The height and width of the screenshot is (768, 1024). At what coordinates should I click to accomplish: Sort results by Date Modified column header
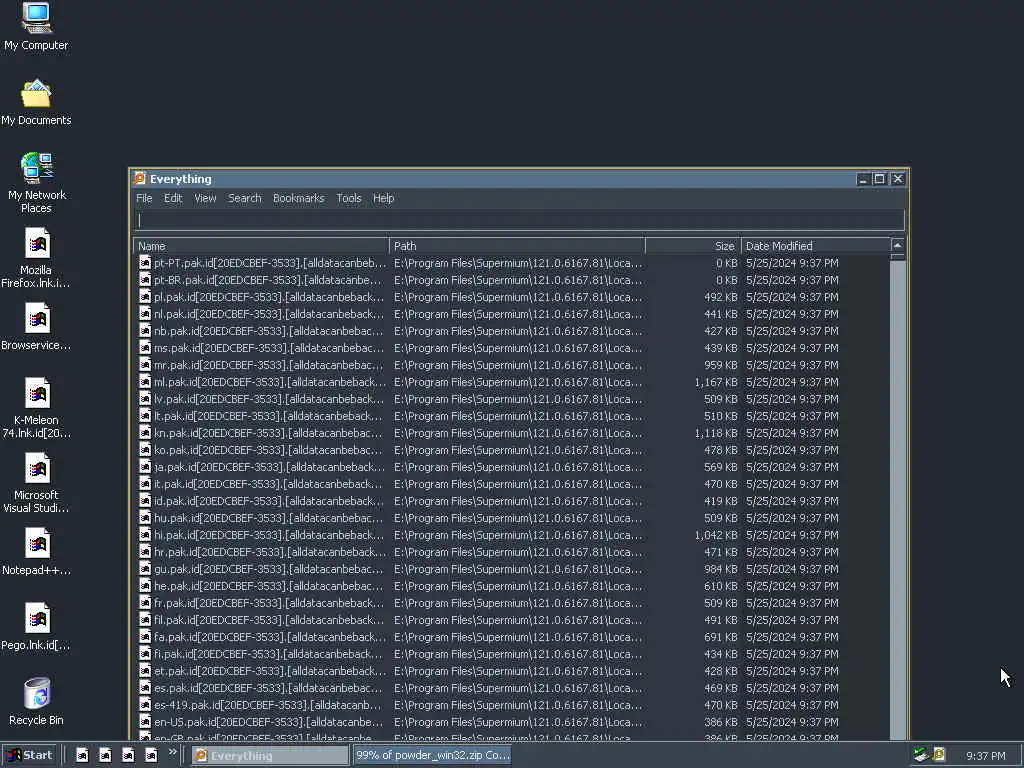pos(816,246)
